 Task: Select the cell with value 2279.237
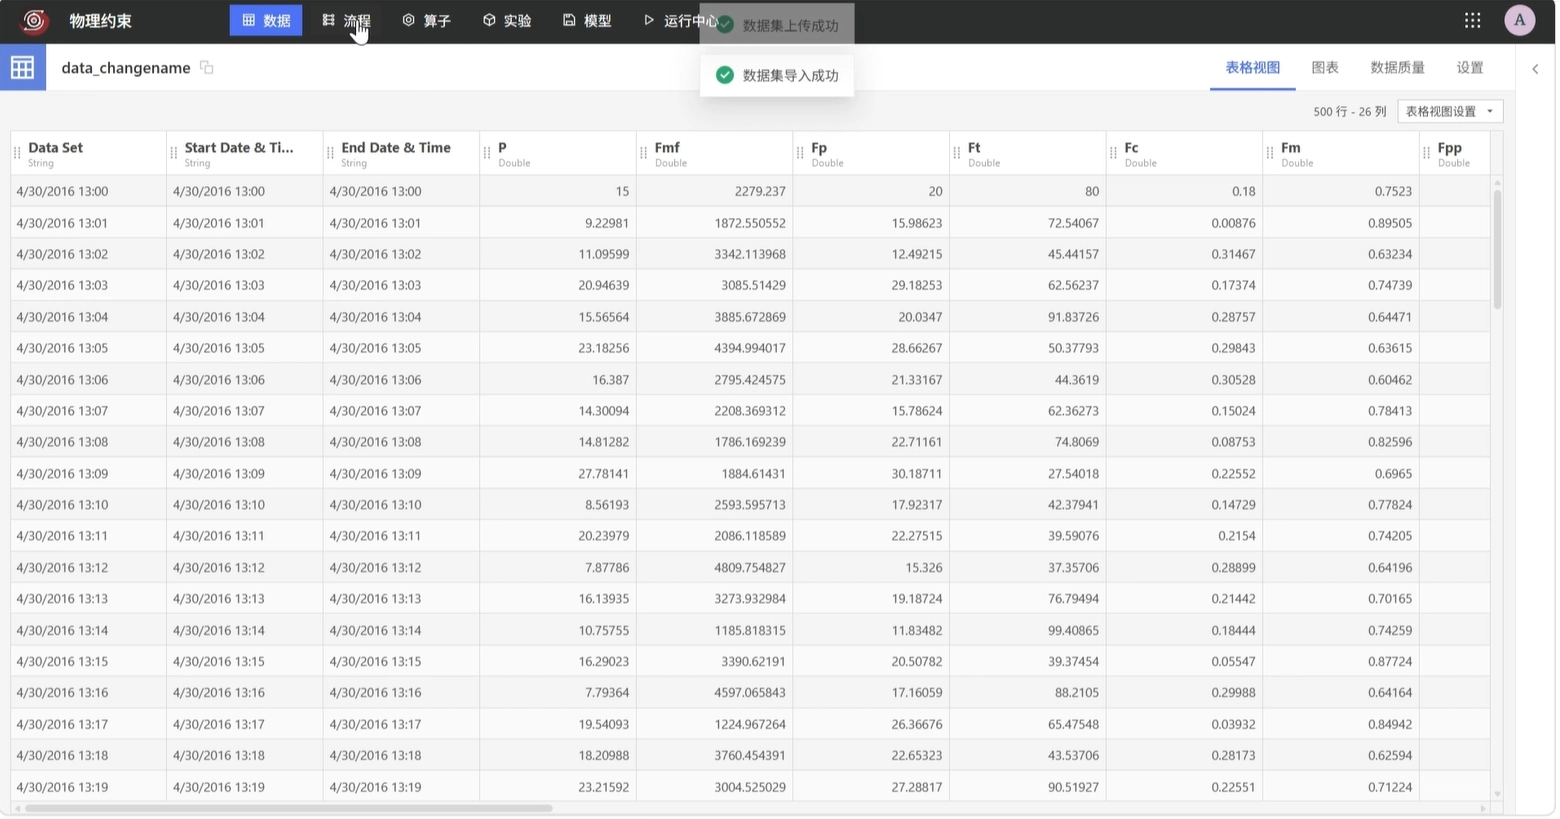click(x=714, y=191)
